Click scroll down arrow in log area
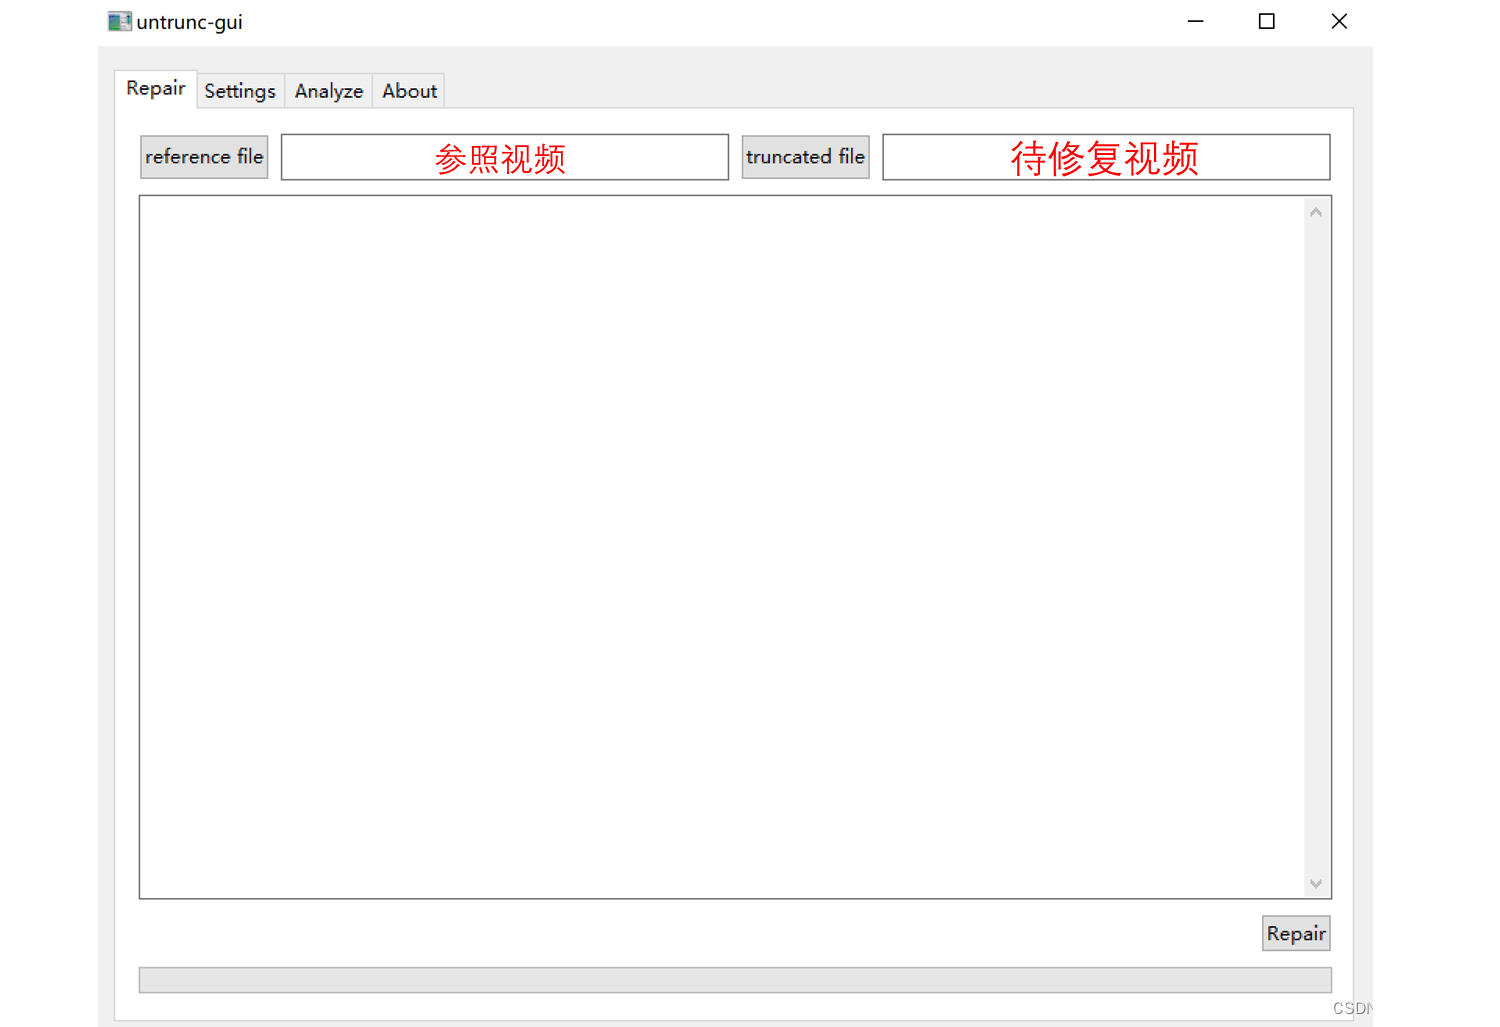The image size is (1500, 1027). tap(1316, 883)
